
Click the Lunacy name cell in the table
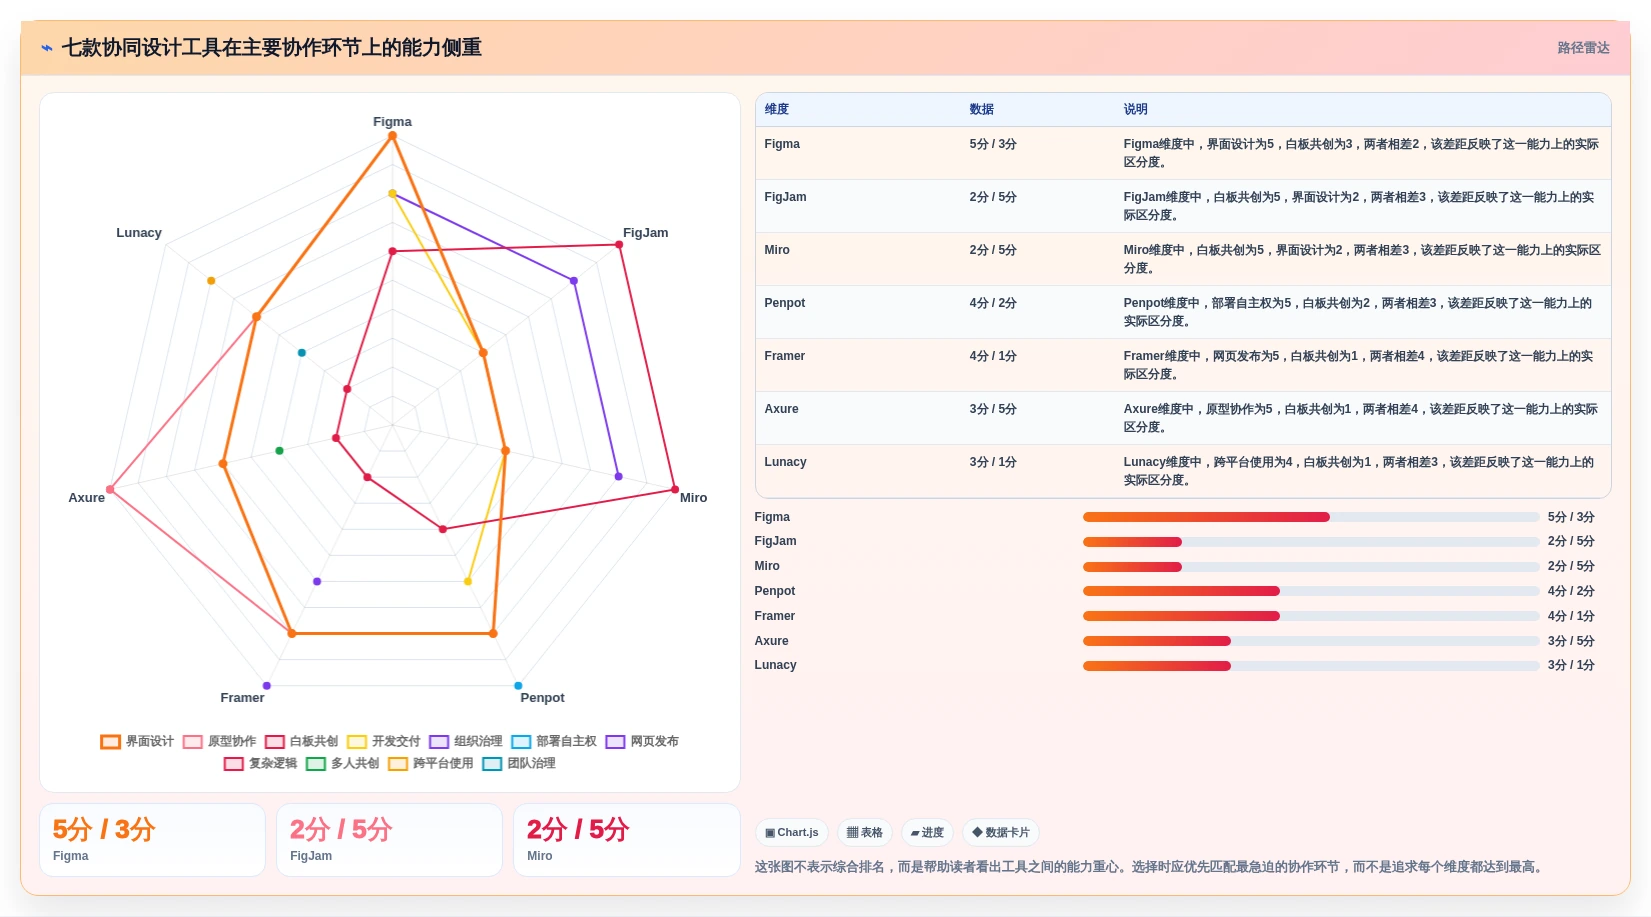point(786,462)
